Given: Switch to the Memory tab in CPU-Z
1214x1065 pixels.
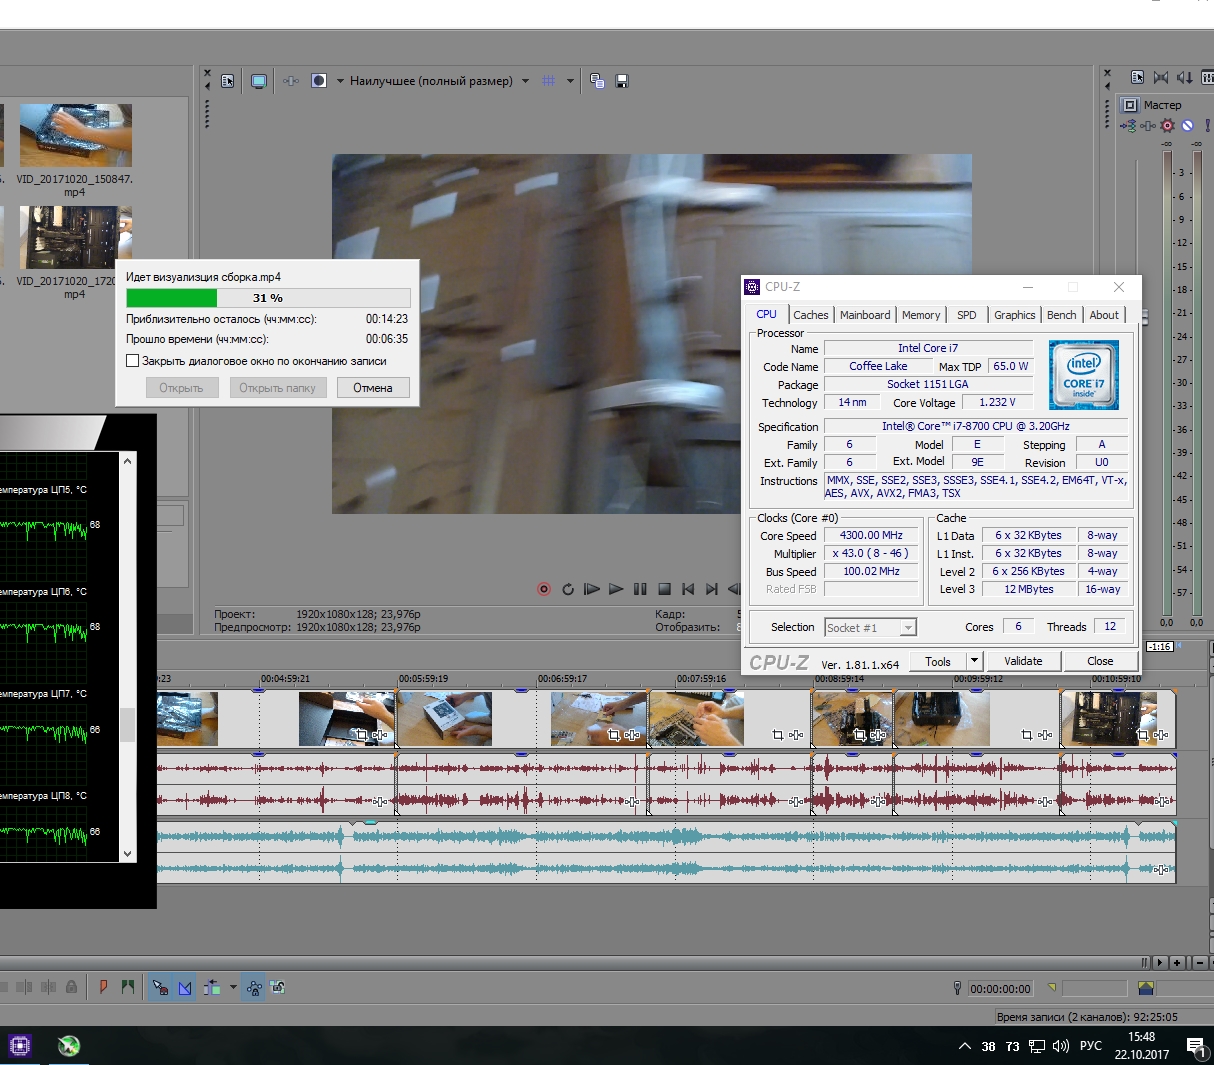Looking at the screenshot, I should point(920,315).
